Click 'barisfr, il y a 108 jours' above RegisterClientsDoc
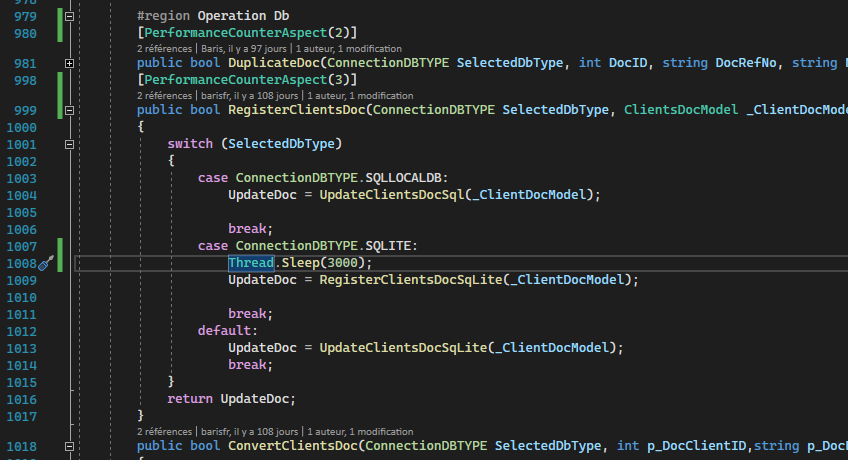 point(254,95)
